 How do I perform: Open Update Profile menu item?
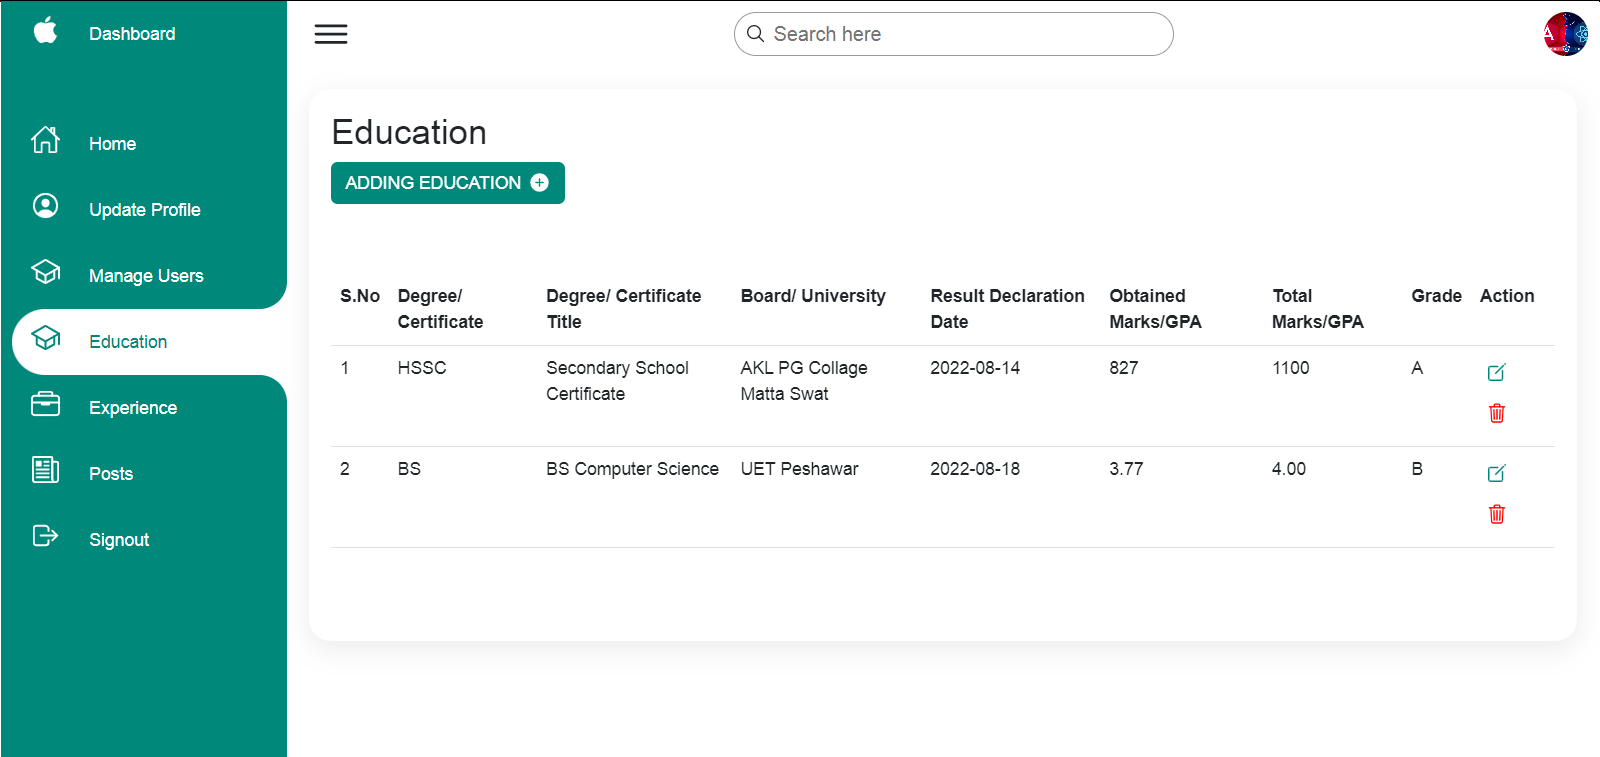click(143, 209)
